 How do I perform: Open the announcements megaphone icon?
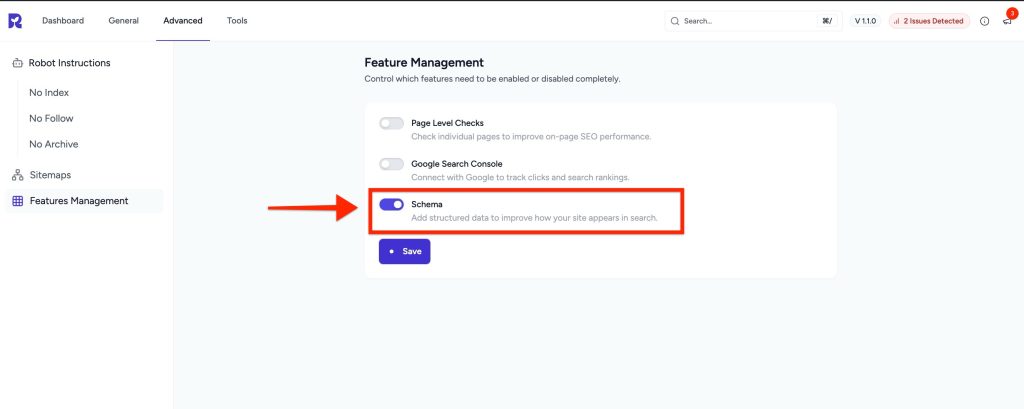pyautogui.click(x=1007, y=21)
